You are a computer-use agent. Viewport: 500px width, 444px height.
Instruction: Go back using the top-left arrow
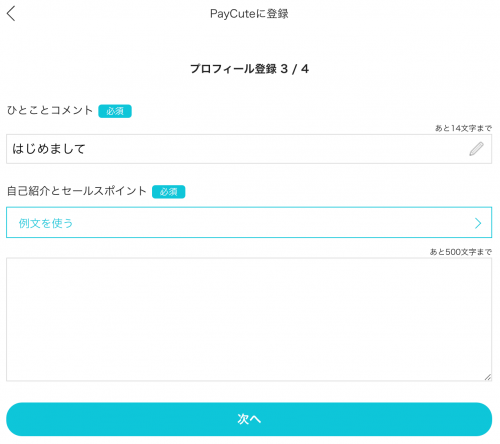pyautogui.click(x=11, y=14)
